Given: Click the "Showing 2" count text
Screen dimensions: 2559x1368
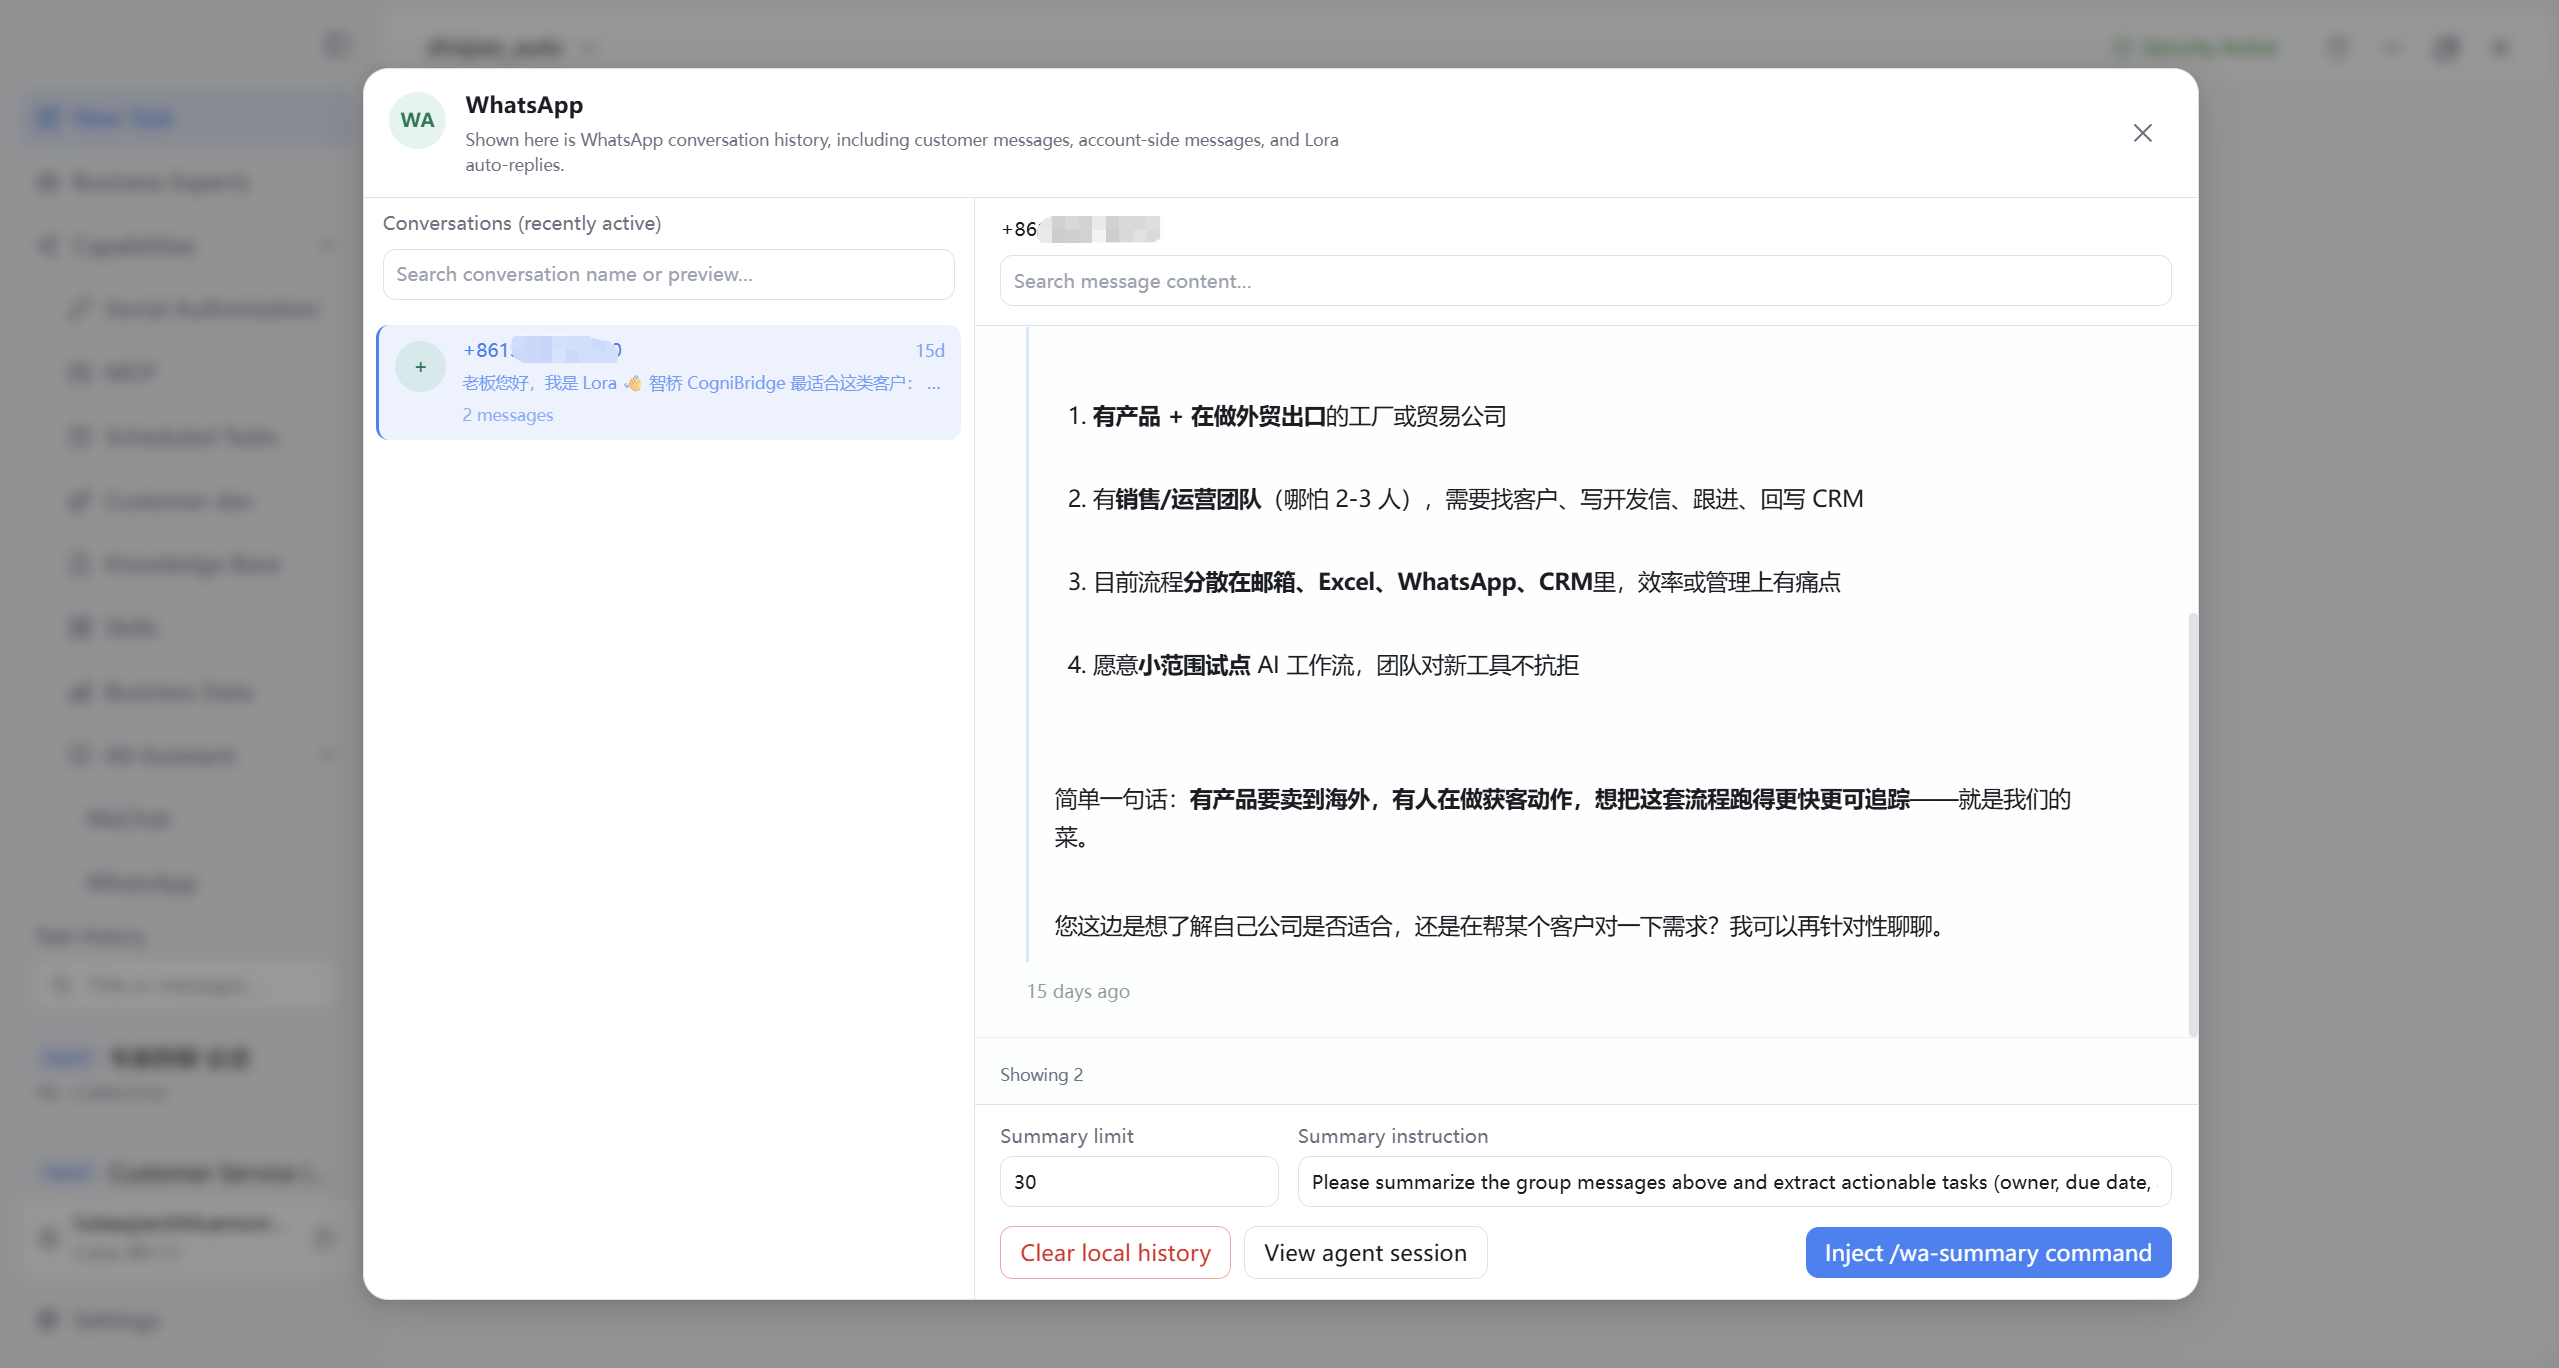Looking at the screenshot, I should (1041, 1074).
